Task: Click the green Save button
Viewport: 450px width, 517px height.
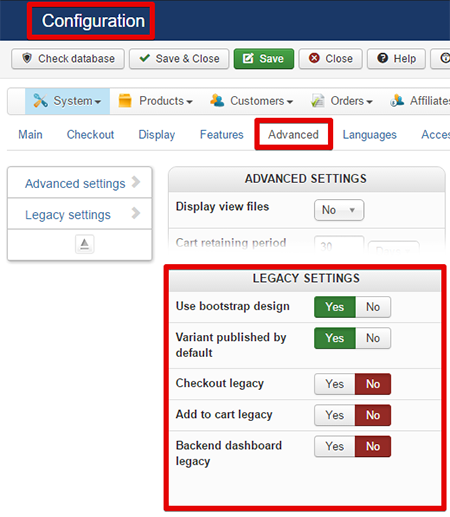Action: pyautogui.click(x=264, y=59)
